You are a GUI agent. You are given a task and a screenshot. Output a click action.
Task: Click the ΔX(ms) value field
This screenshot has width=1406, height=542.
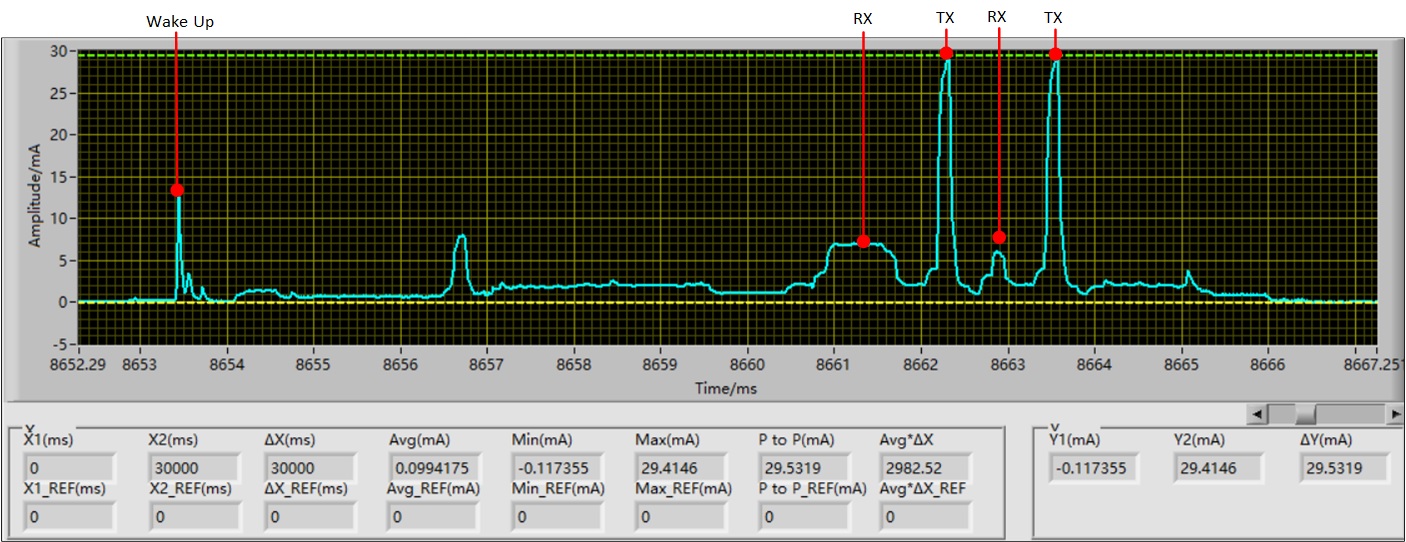(309, 468)
